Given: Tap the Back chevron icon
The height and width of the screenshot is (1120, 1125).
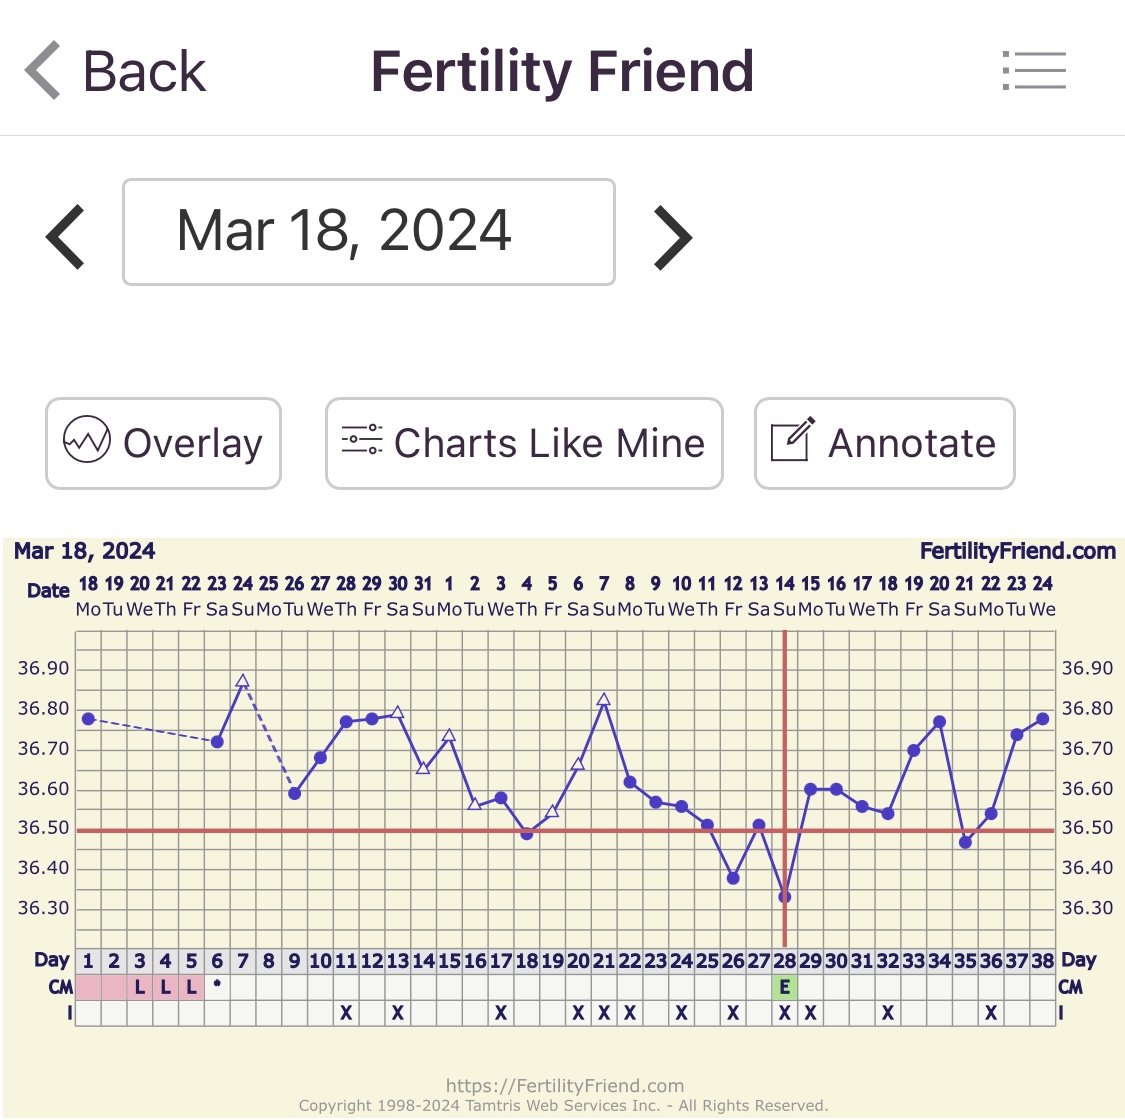Looking at the screenshot, I should pyautogui.click(x=44, y=71).
